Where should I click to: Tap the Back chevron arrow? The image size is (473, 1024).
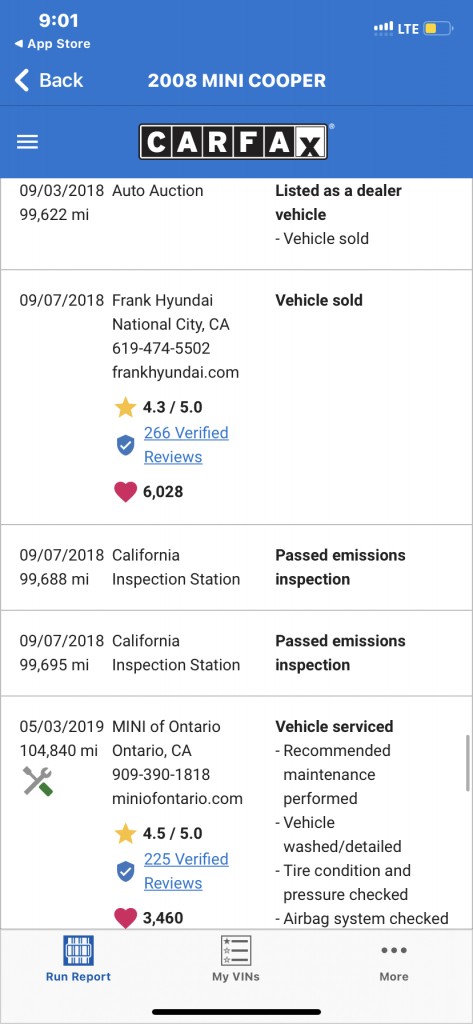coord(22,80)
